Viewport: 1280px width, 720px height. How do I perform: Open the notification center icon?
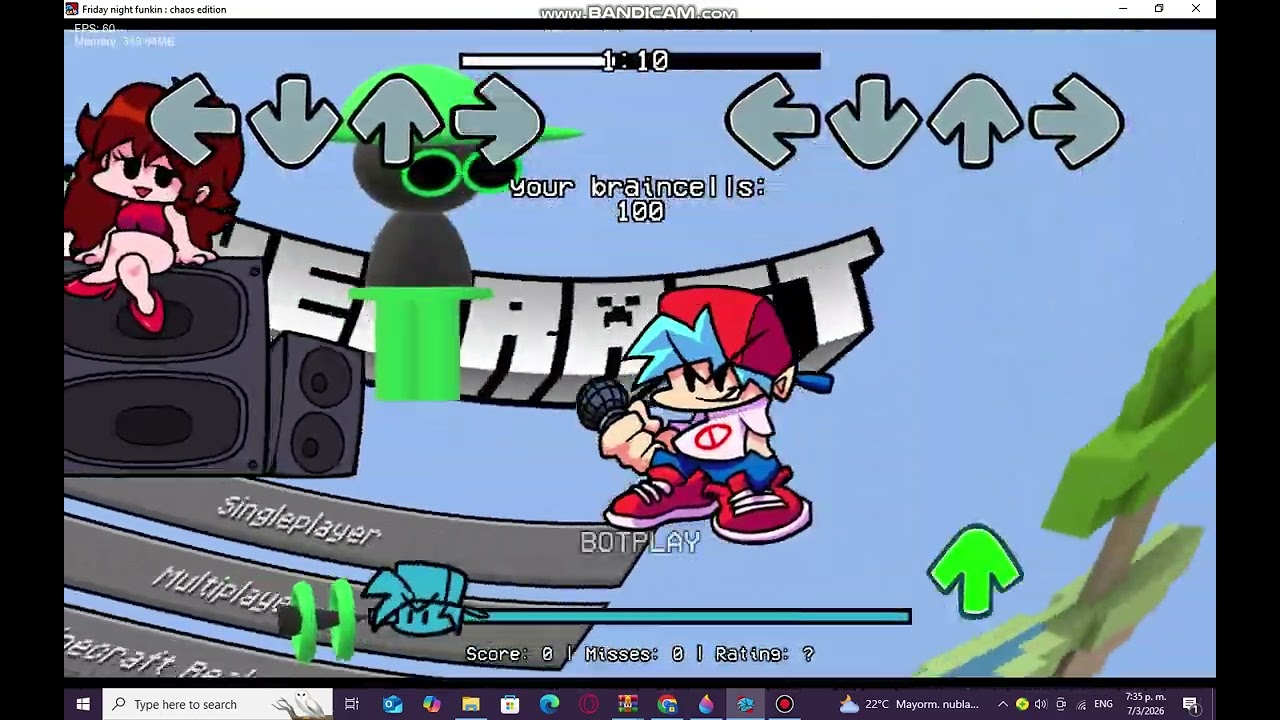(1190, 704)
